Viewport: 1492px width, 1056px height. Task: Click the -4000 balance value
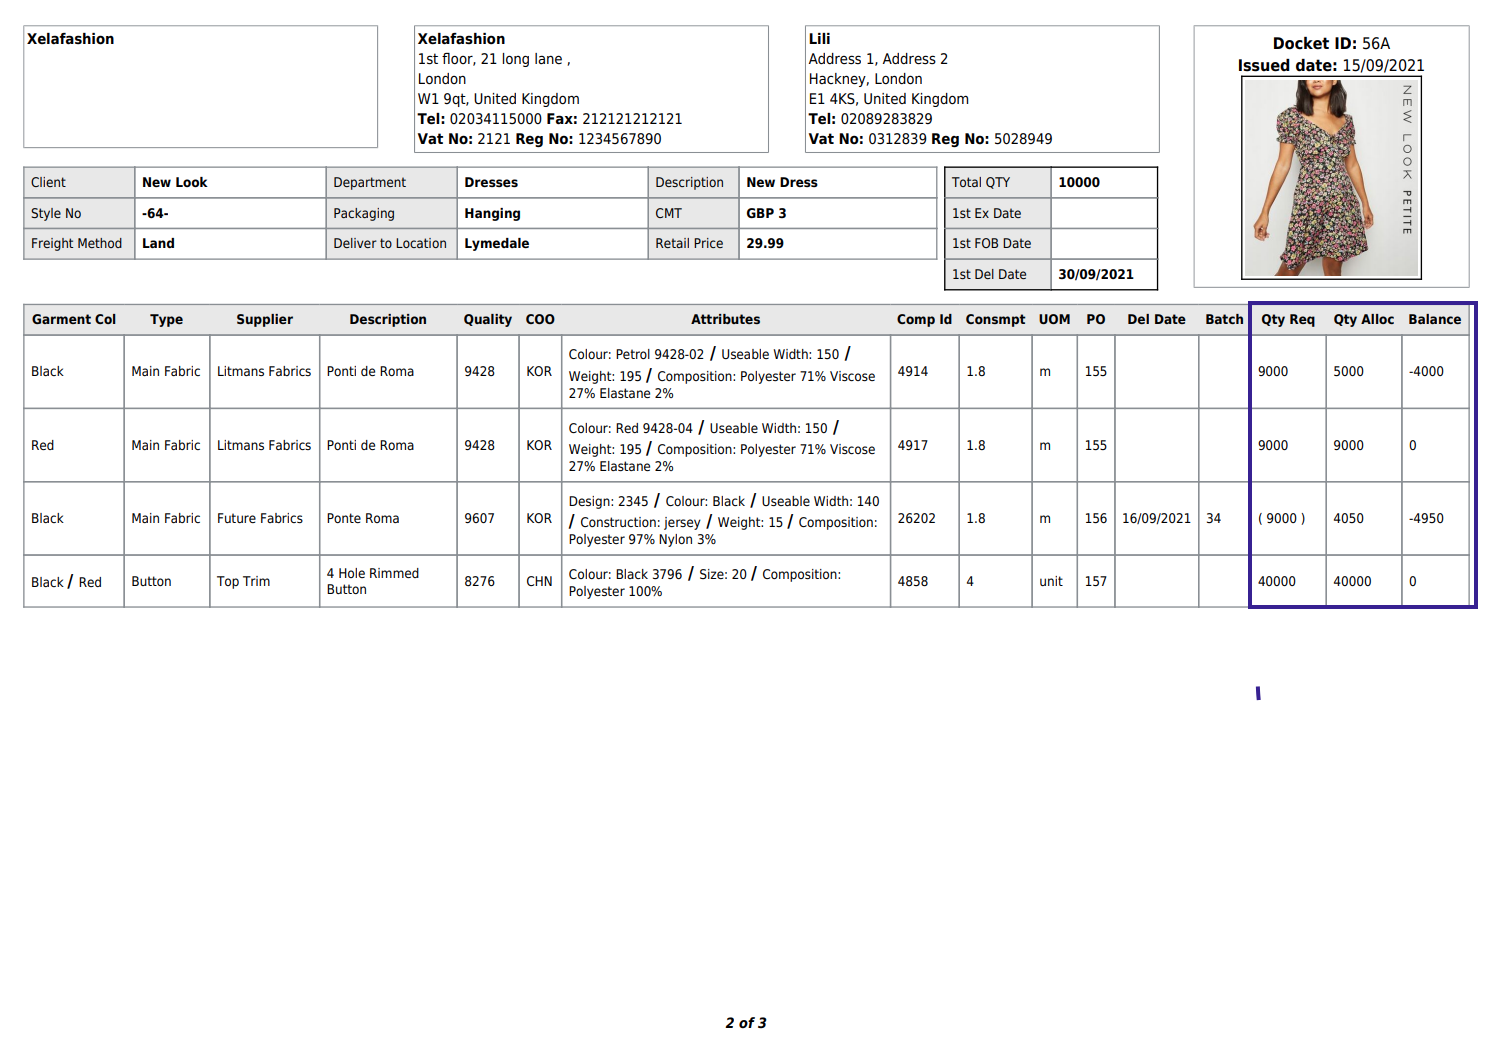(1426, 372)
